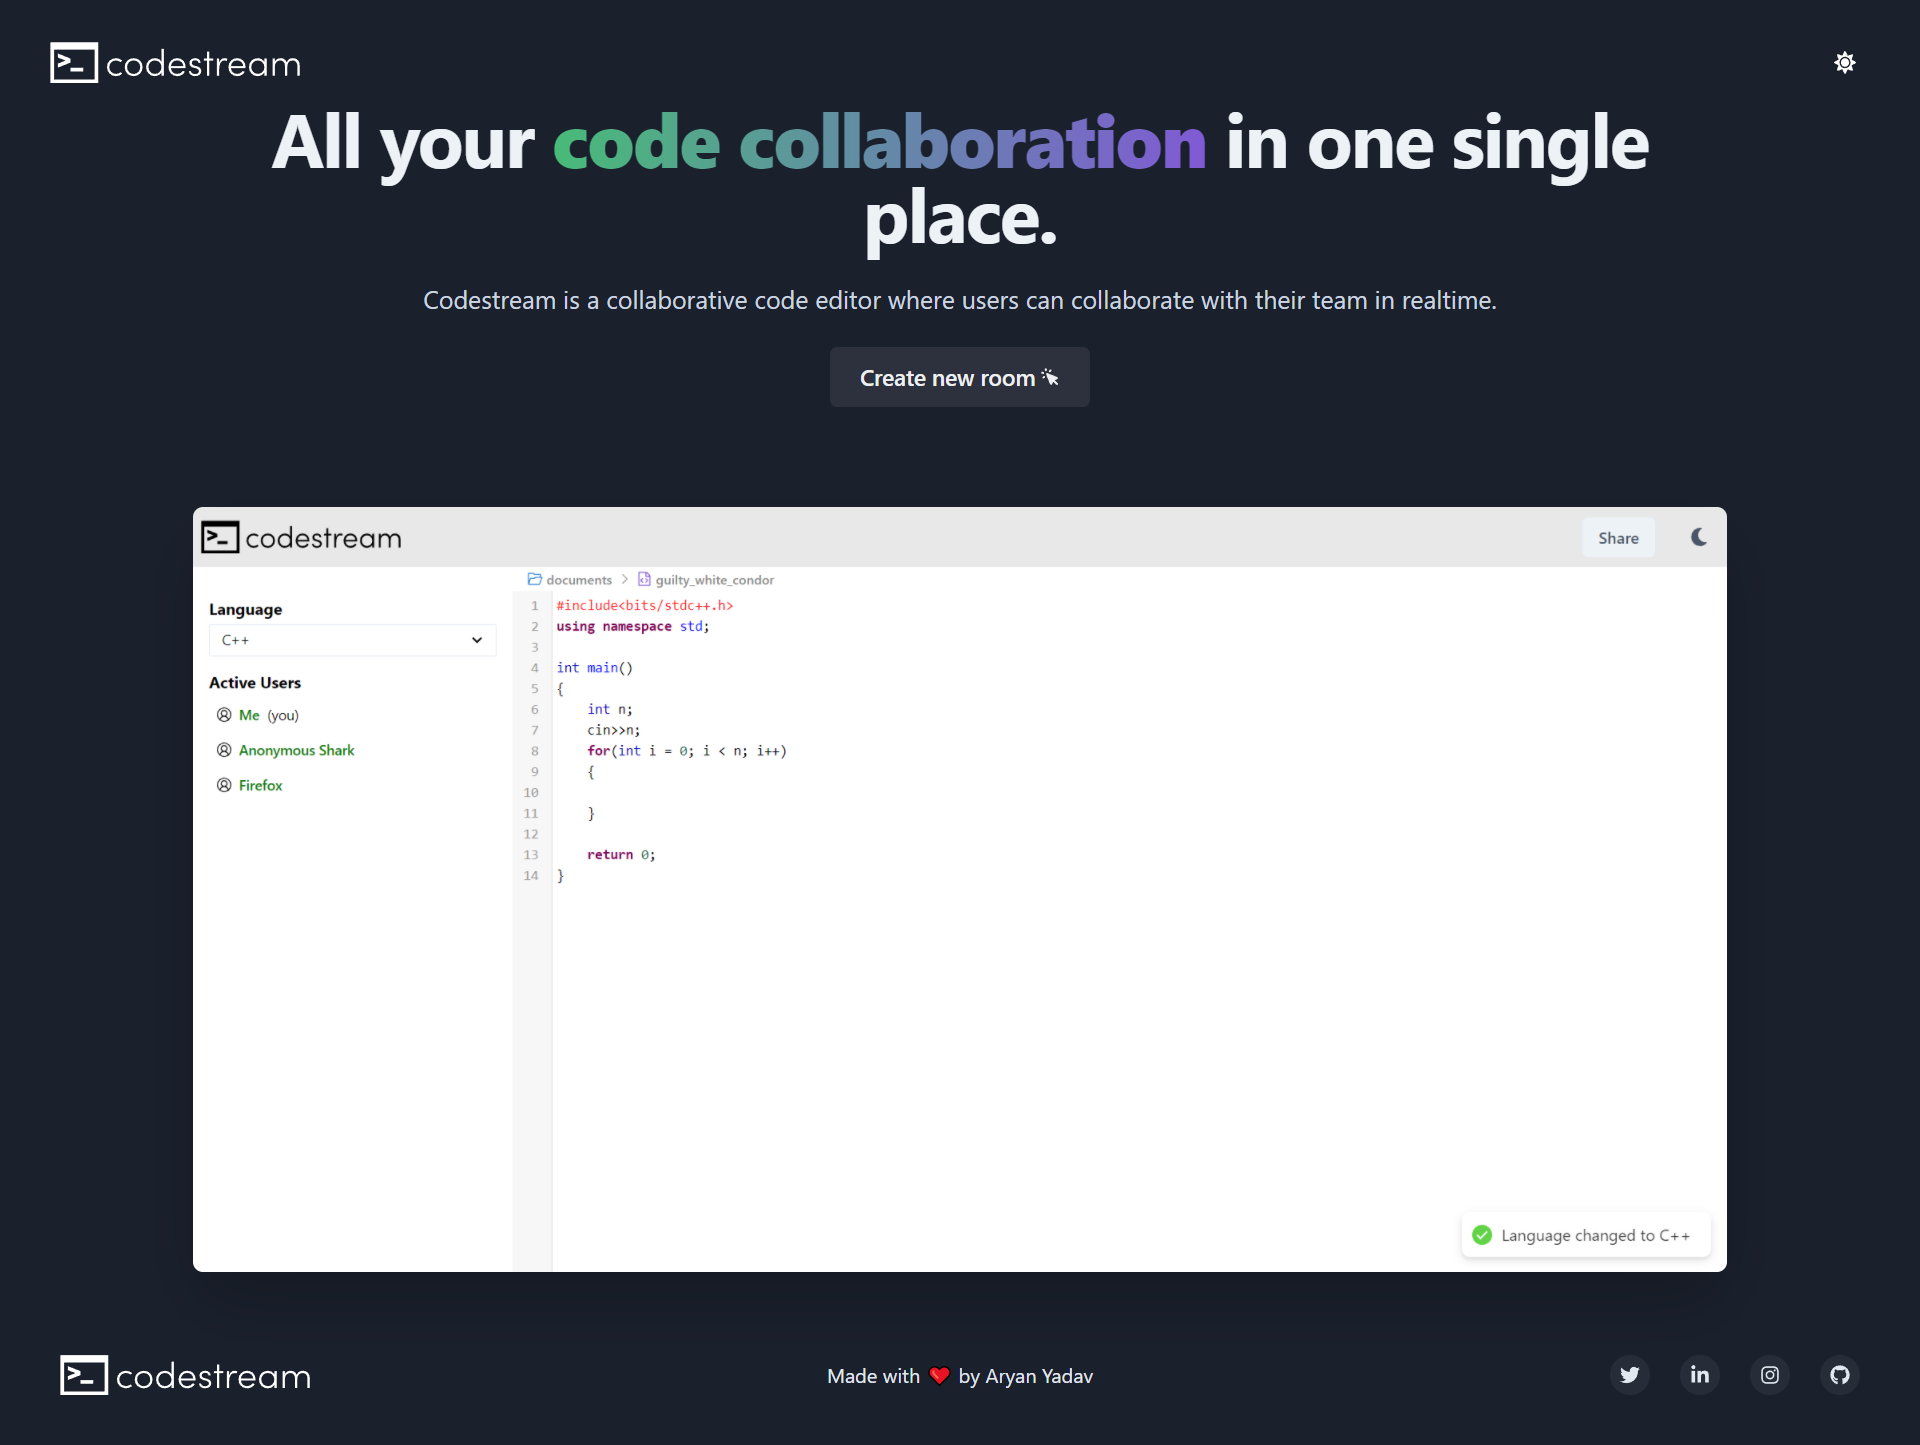
Task: Click the Share button in the preview
Action: 1617,538
